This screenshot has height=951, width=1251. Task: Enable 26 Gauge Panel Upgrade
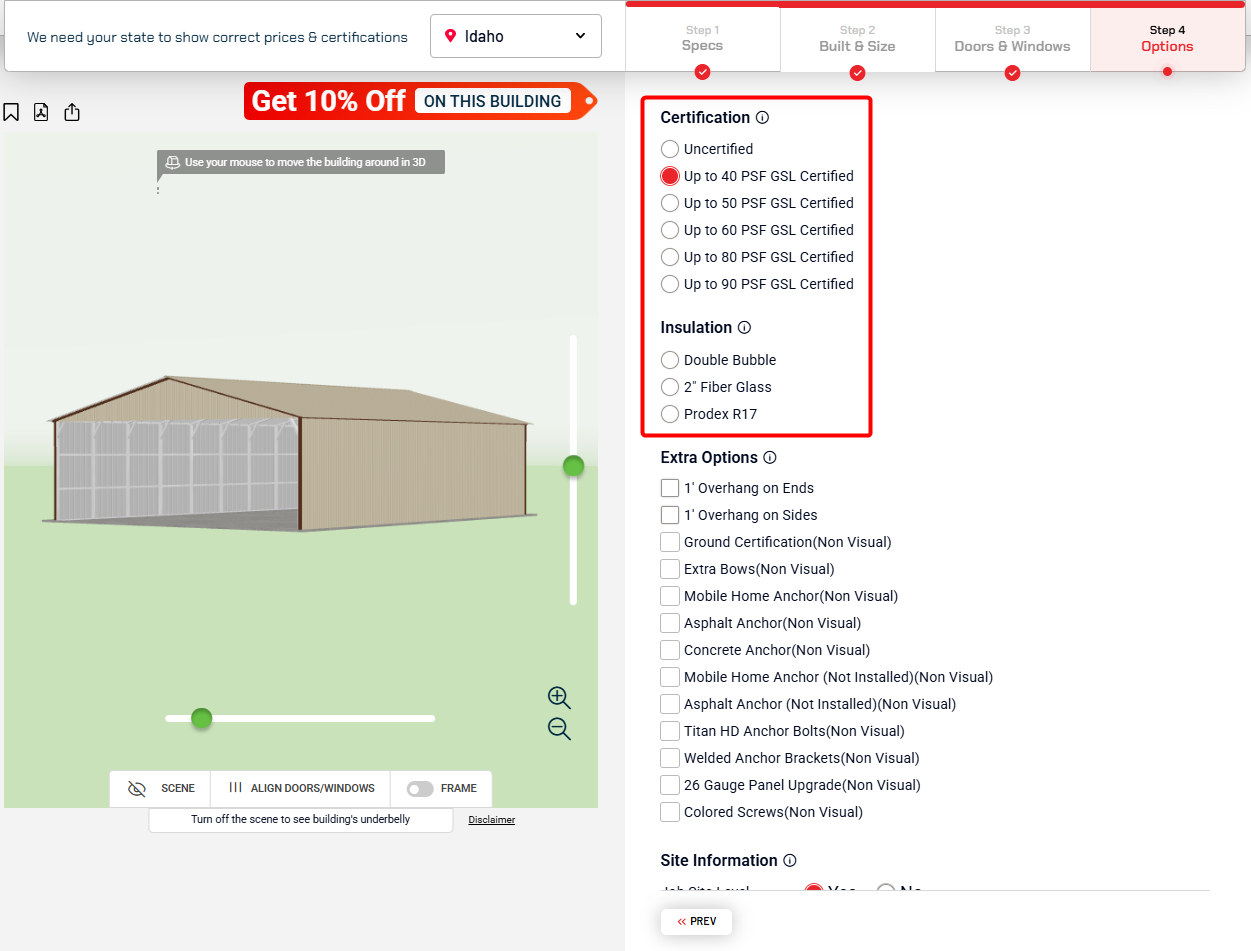[670, 785]
